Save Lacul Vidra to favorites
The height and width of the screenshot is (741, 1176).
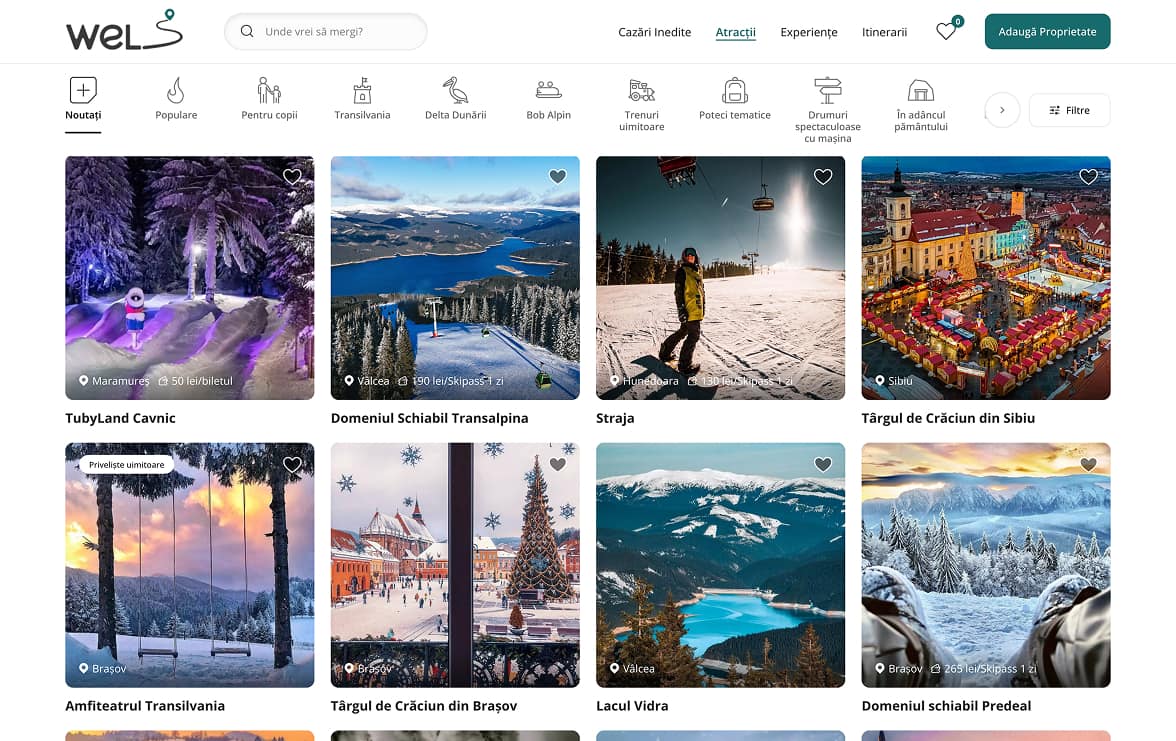[823, 464]
